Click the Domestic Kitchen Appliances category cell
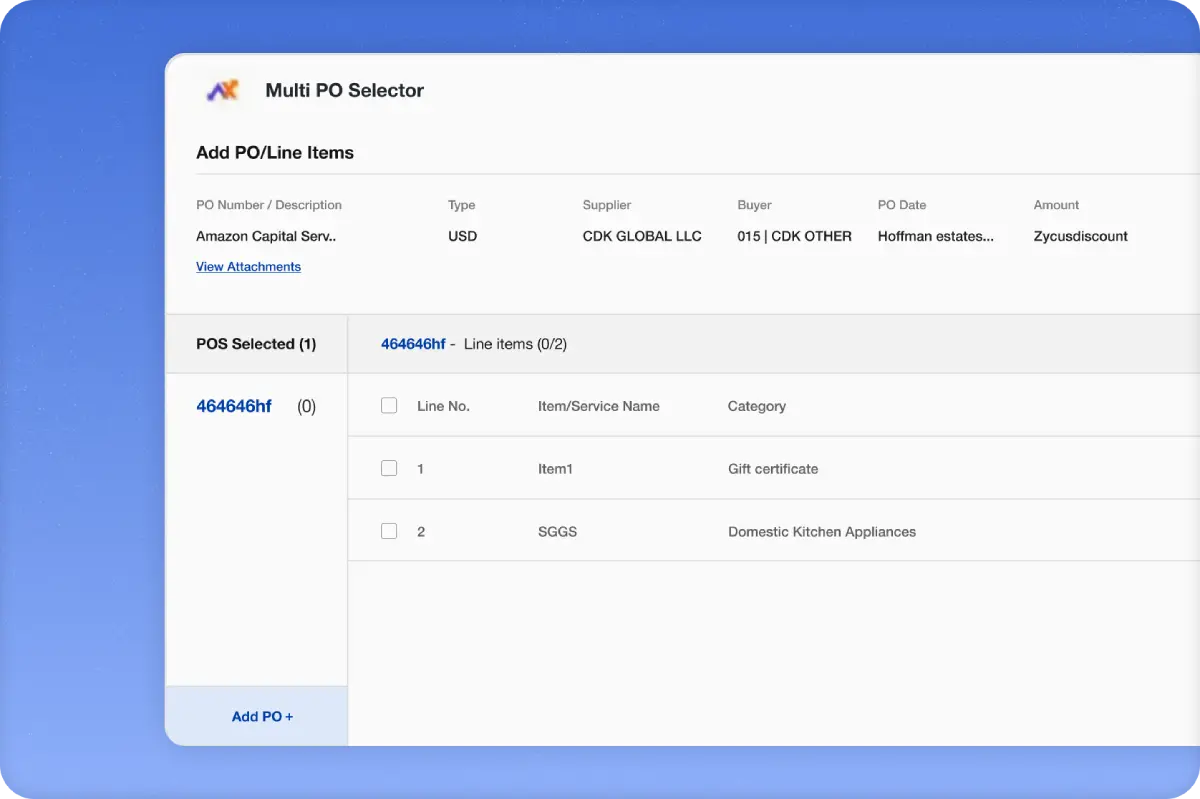The image size is (1200, 799). (x=821, y=532)
